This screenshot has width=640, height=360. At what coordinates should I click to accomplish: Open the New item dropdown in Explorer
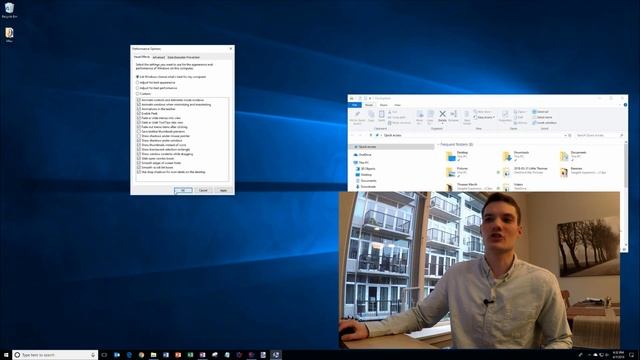tap(483, 111)
